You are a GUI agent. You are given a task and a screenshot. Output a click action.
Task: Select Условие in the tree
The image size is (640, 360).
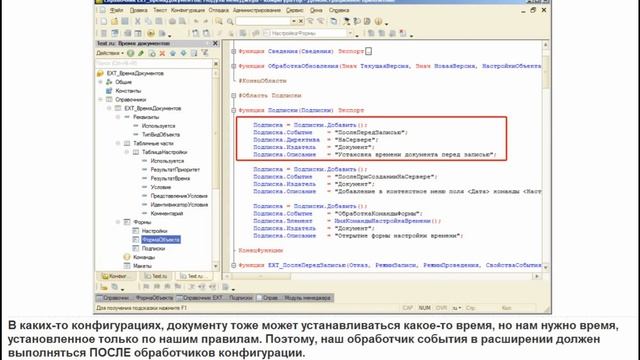click(161, 187)
